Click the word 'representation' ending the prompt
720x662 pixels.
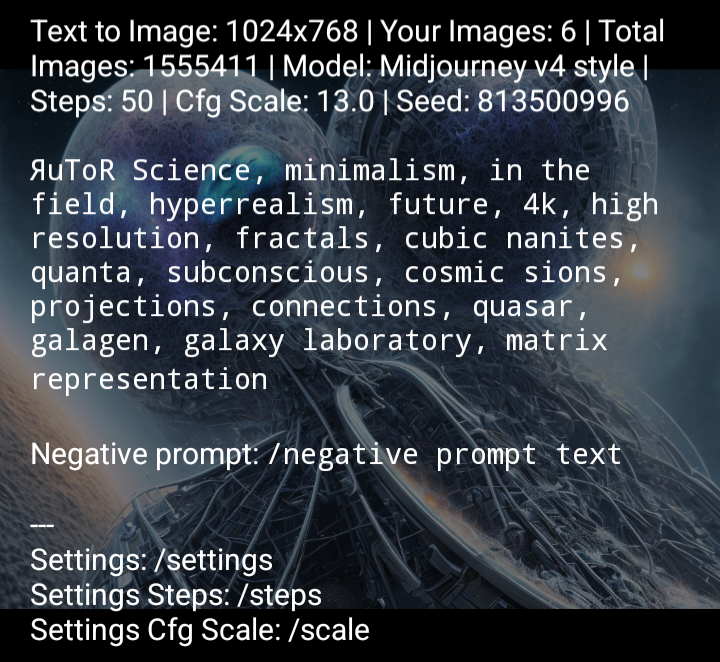[x=149, y=379]
